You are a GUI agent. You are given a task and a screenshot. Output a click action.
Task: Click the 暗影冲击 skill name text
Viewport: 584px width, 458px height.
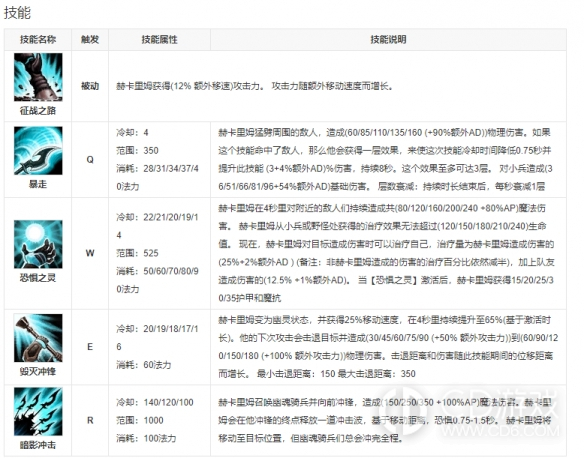coord(38,445)
